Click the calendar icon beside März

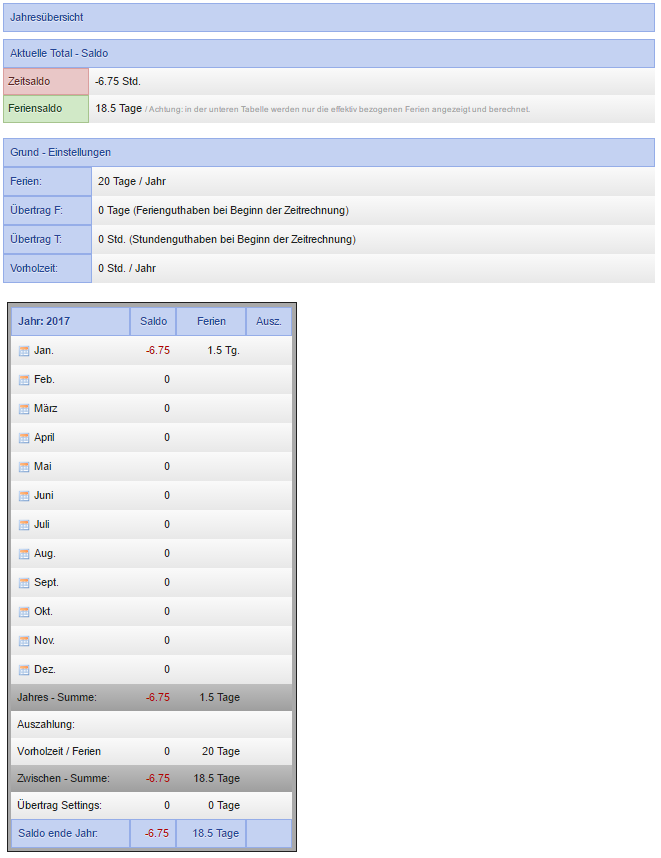click(24, 409)
